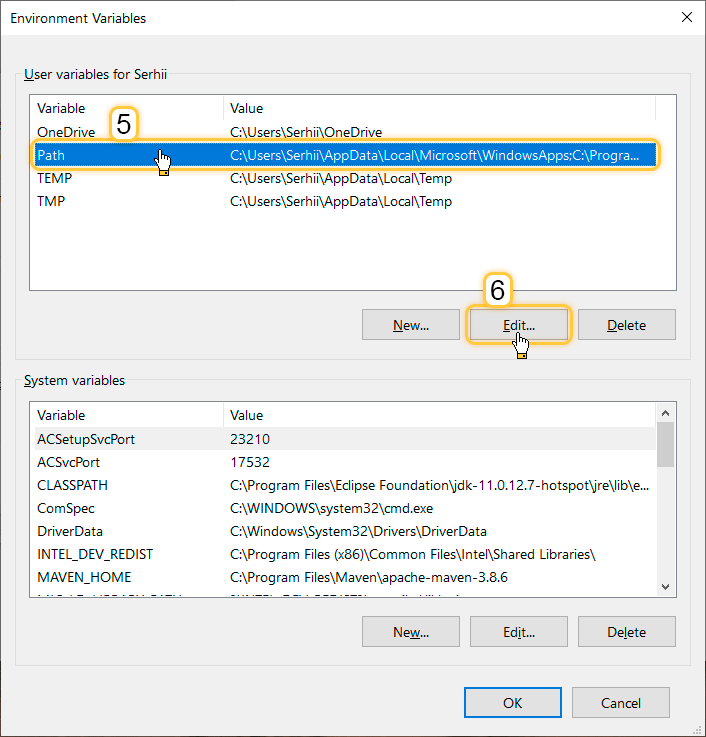Close the Environment Variables dialog

(x=685, y=17)
